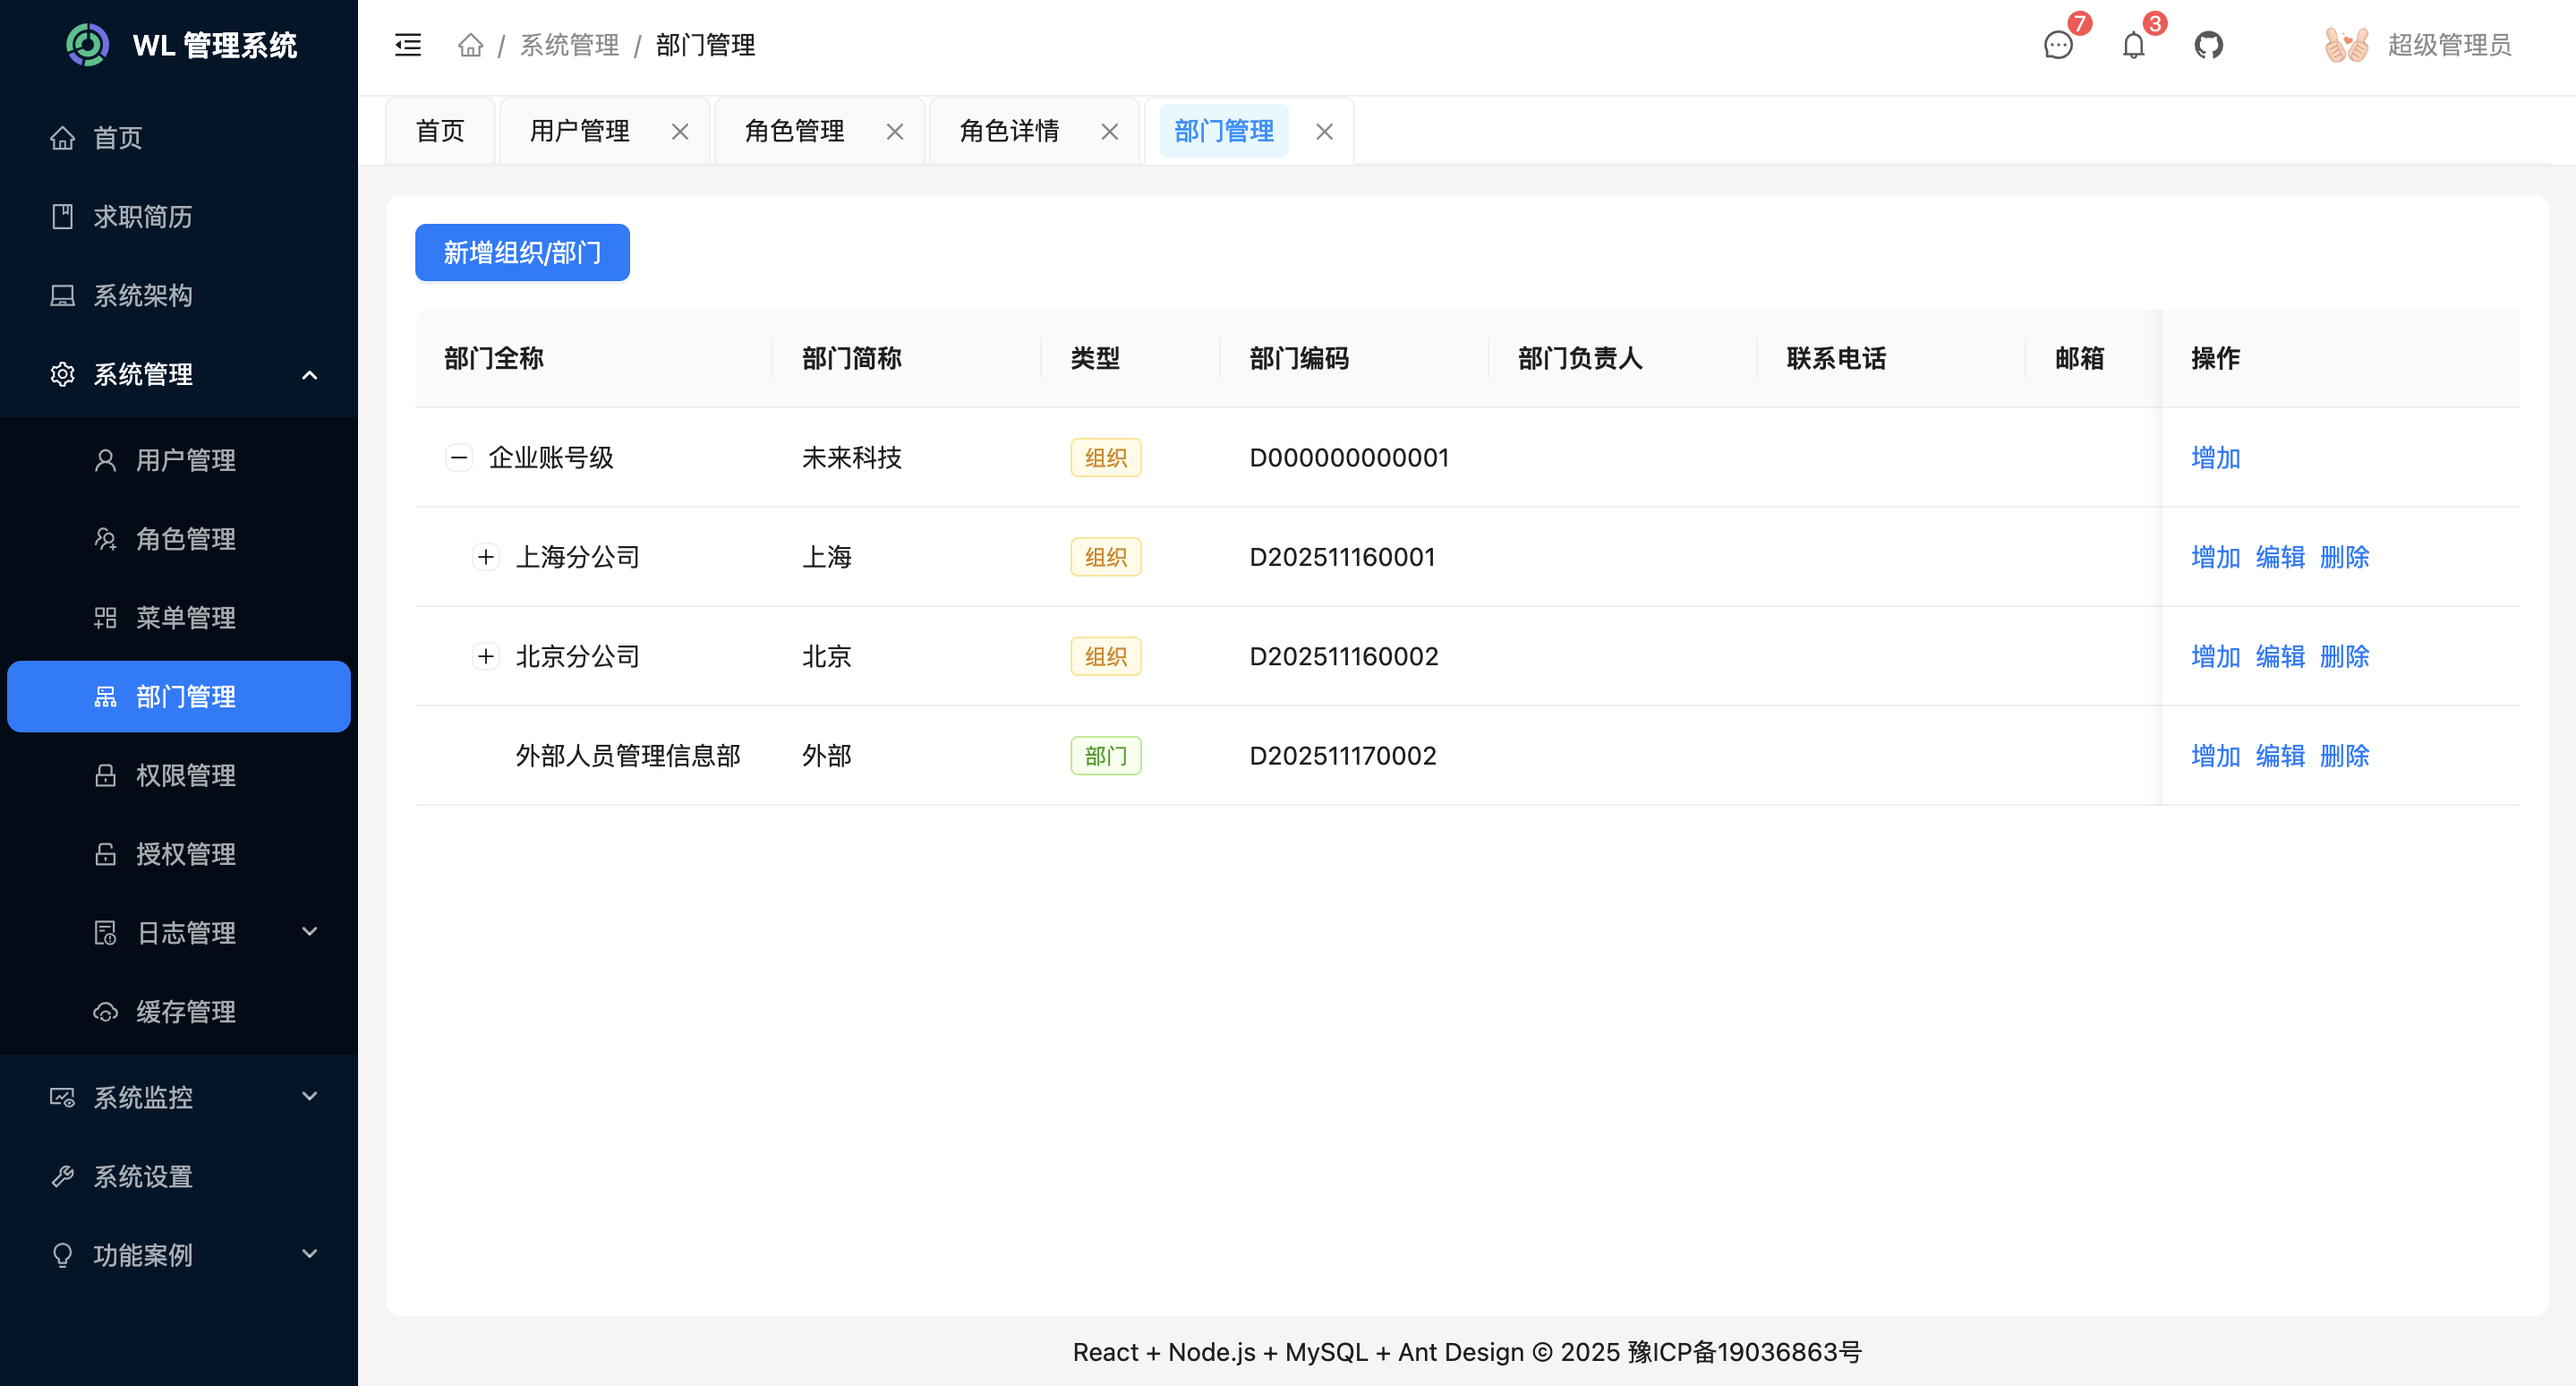Expand the 北京分公司 tree row

click(487, 656)
